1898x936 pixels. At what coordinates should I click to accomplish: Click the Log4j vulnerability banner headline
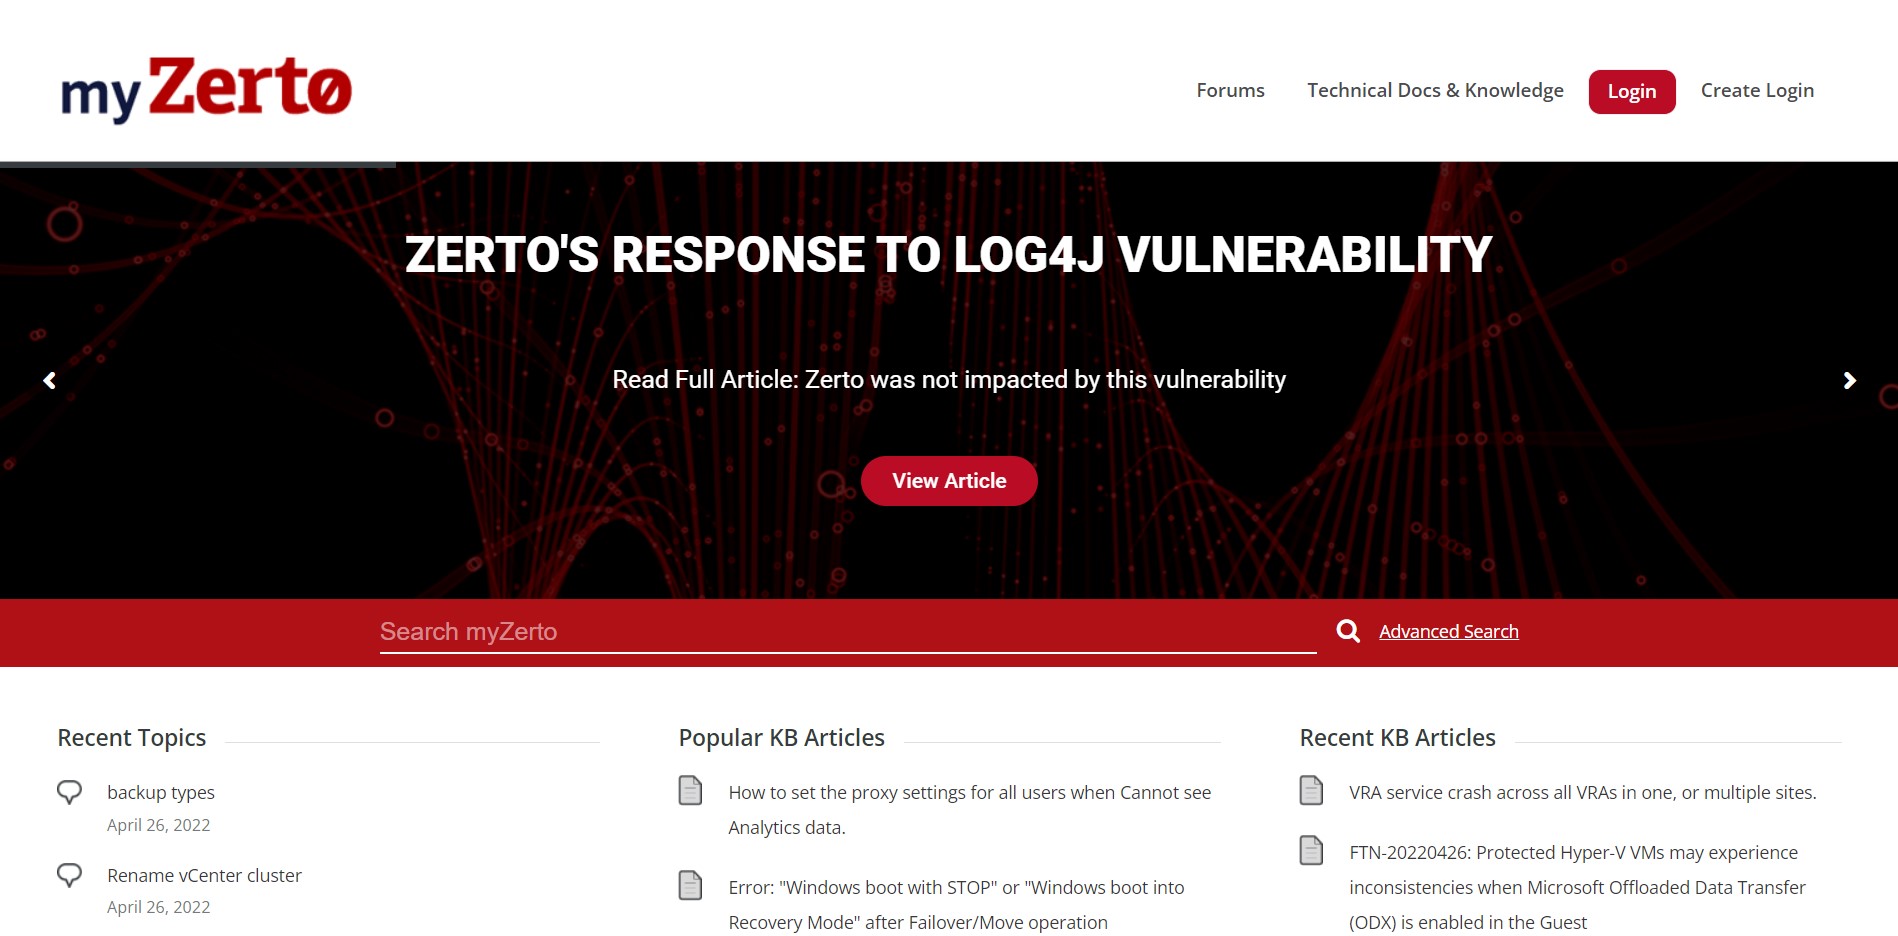949,254
